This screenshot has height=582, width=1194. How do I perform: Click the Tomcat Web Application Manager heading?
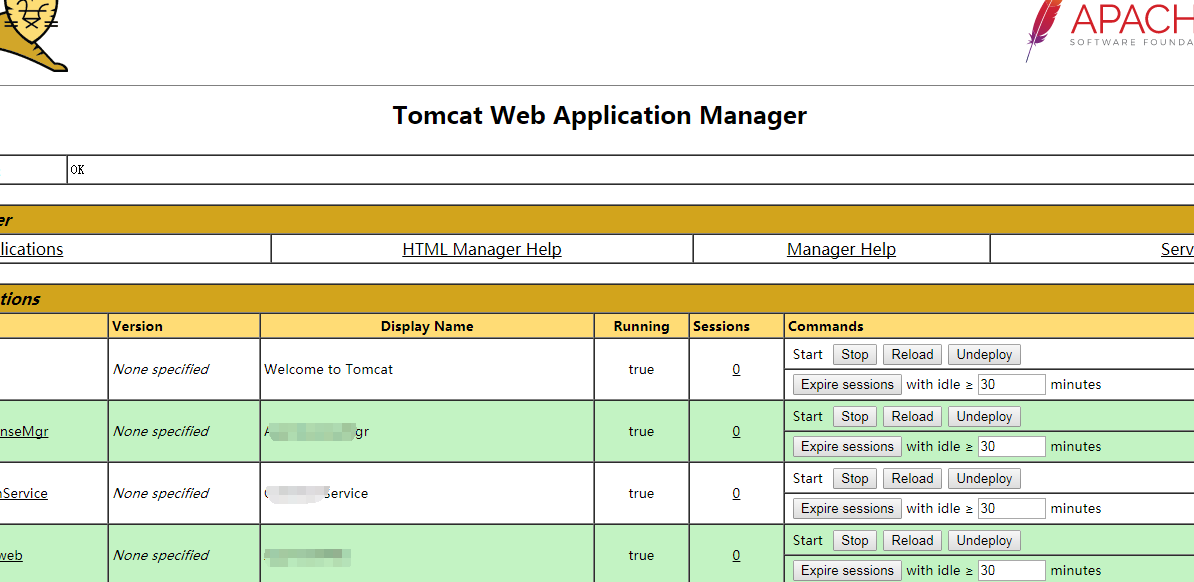click(x=599, y=116)
